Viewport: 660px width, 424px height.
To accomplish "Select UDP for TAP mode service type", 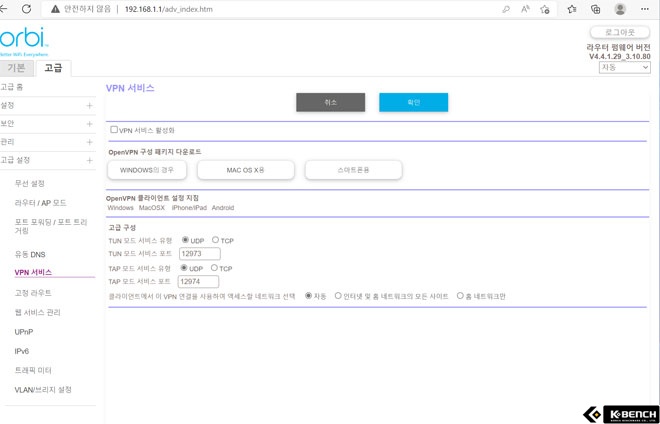I will click(x=184, y=267).
